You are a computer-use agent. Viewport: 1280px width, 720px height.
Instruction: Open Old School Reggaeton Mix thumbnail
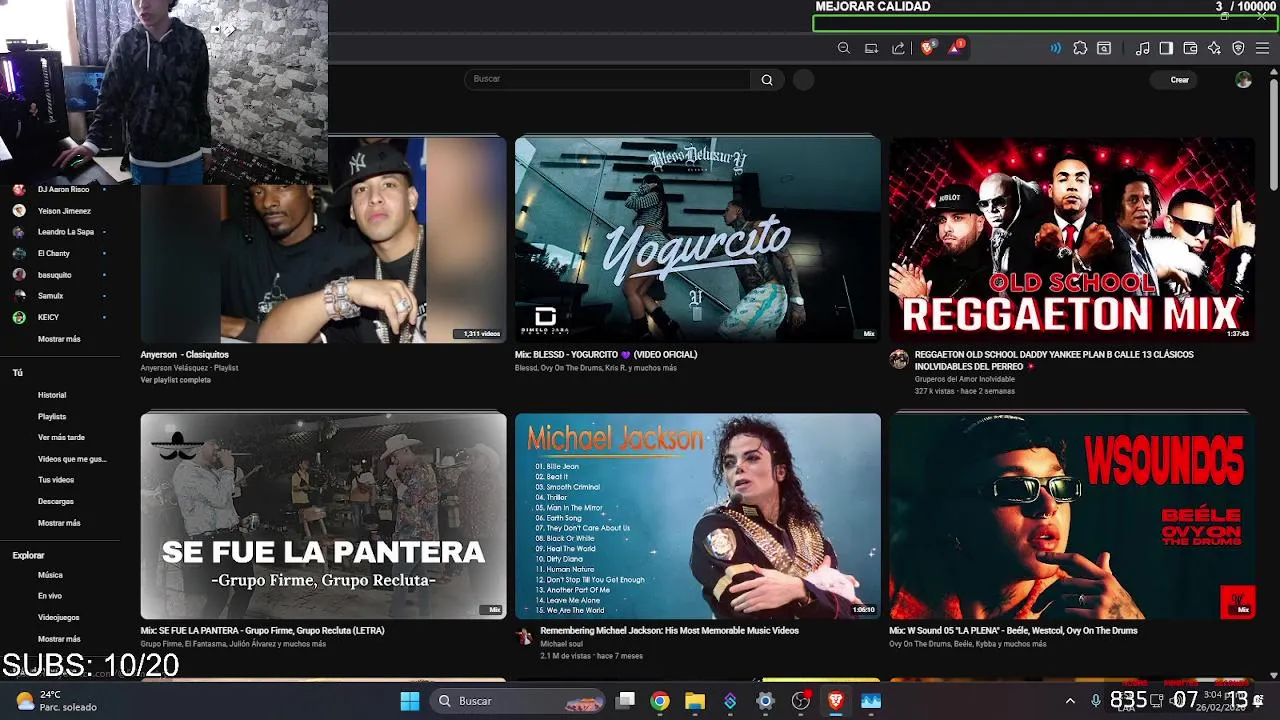click(1072, 240)
